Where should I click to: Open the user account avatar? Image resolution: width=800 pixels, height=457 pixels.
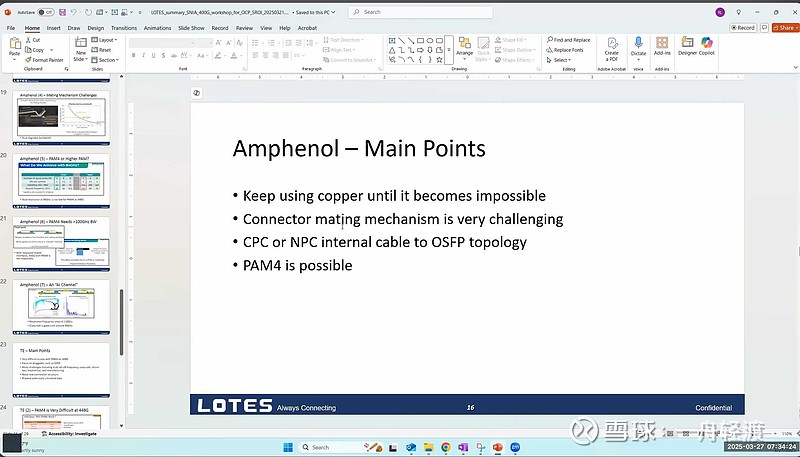(x=720, y=12)
